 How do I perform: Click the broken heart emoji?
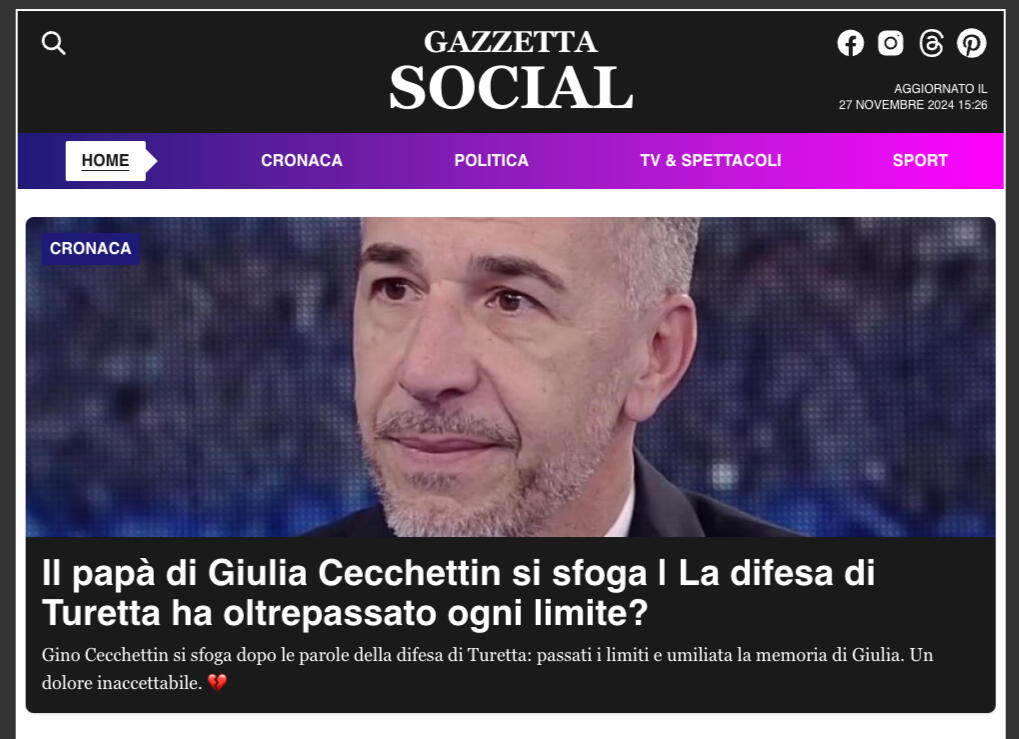[x=217, y=682]
